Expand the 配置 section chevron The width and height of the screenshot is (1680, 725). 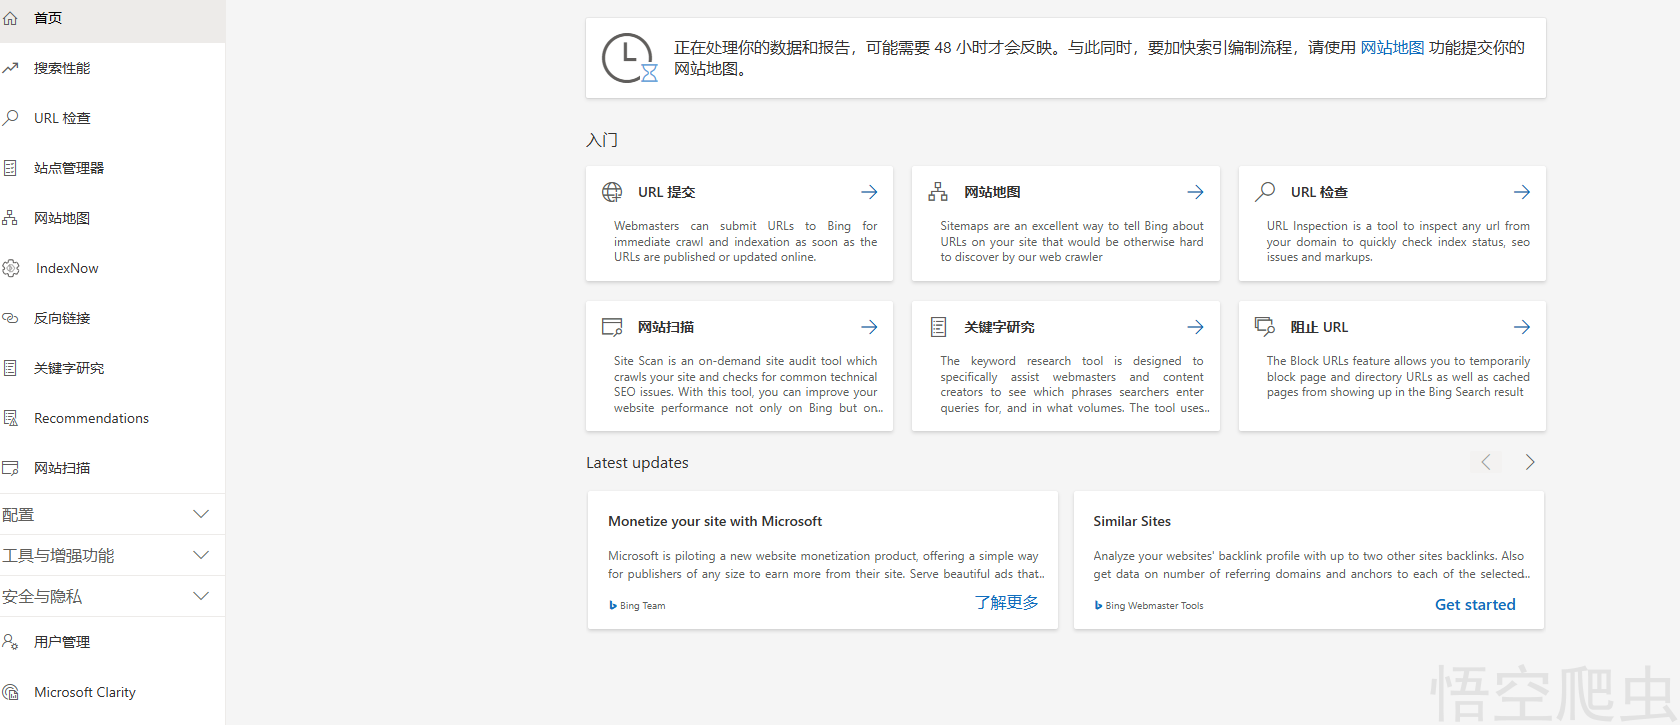click(201, 514)
